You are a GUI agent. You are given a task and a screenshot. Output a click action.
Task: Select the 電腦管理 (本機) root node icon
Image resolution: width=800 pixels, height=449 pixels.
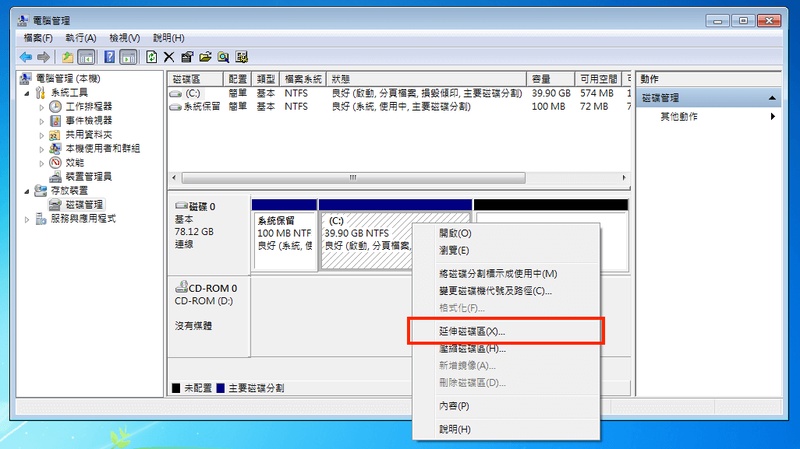[25, 79]
